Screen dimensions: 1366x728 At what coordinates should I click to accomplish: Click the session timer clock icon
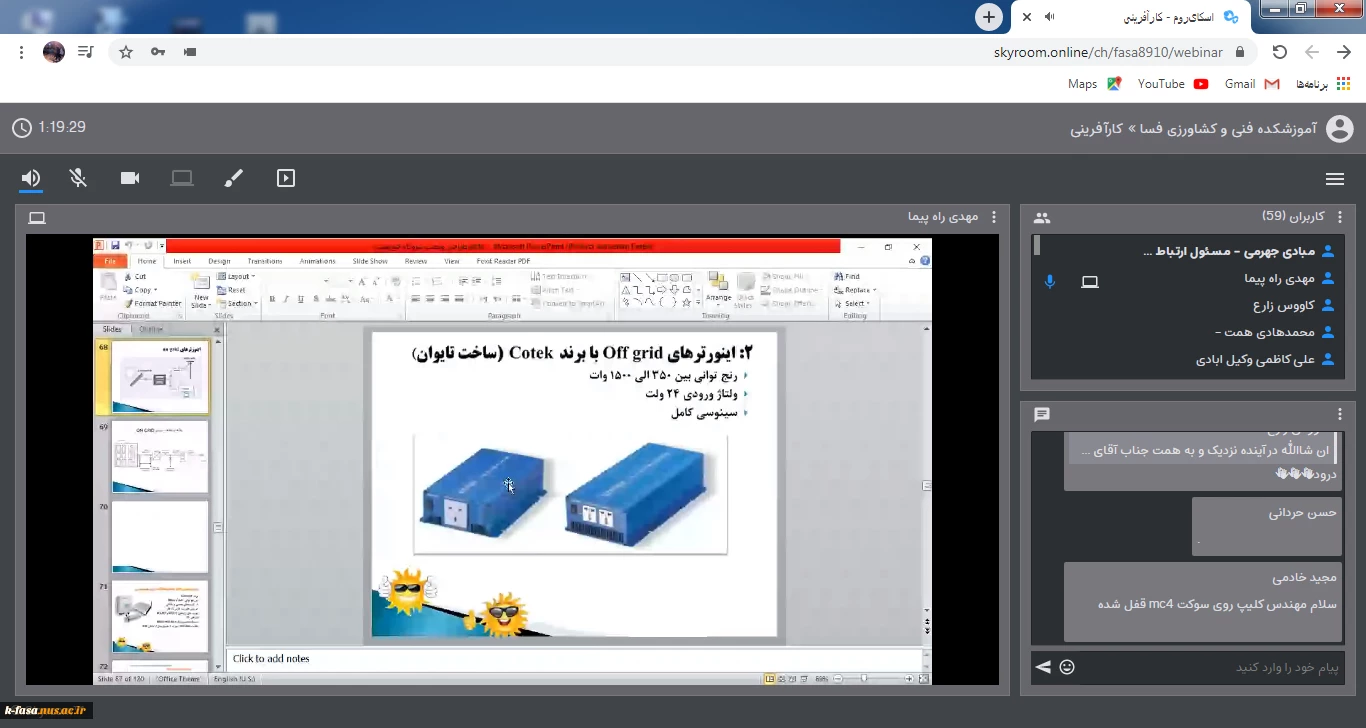point(22,128)
